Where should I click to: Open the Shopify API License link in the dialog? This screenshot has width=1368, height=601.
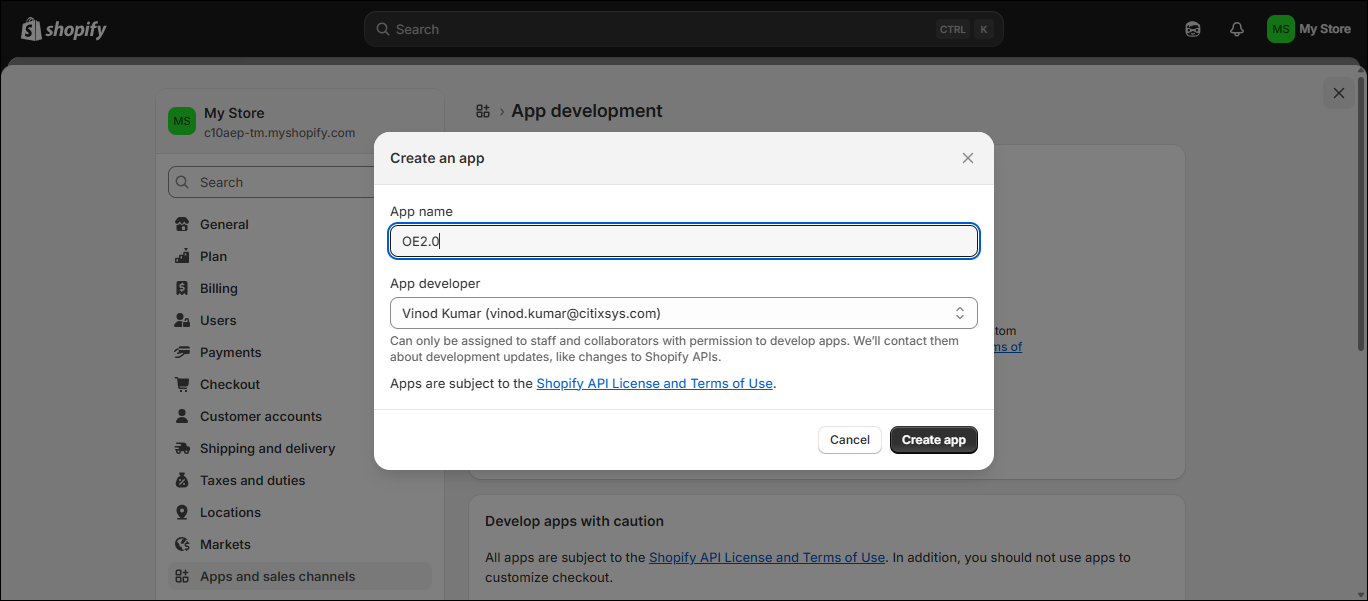point(654,383)
